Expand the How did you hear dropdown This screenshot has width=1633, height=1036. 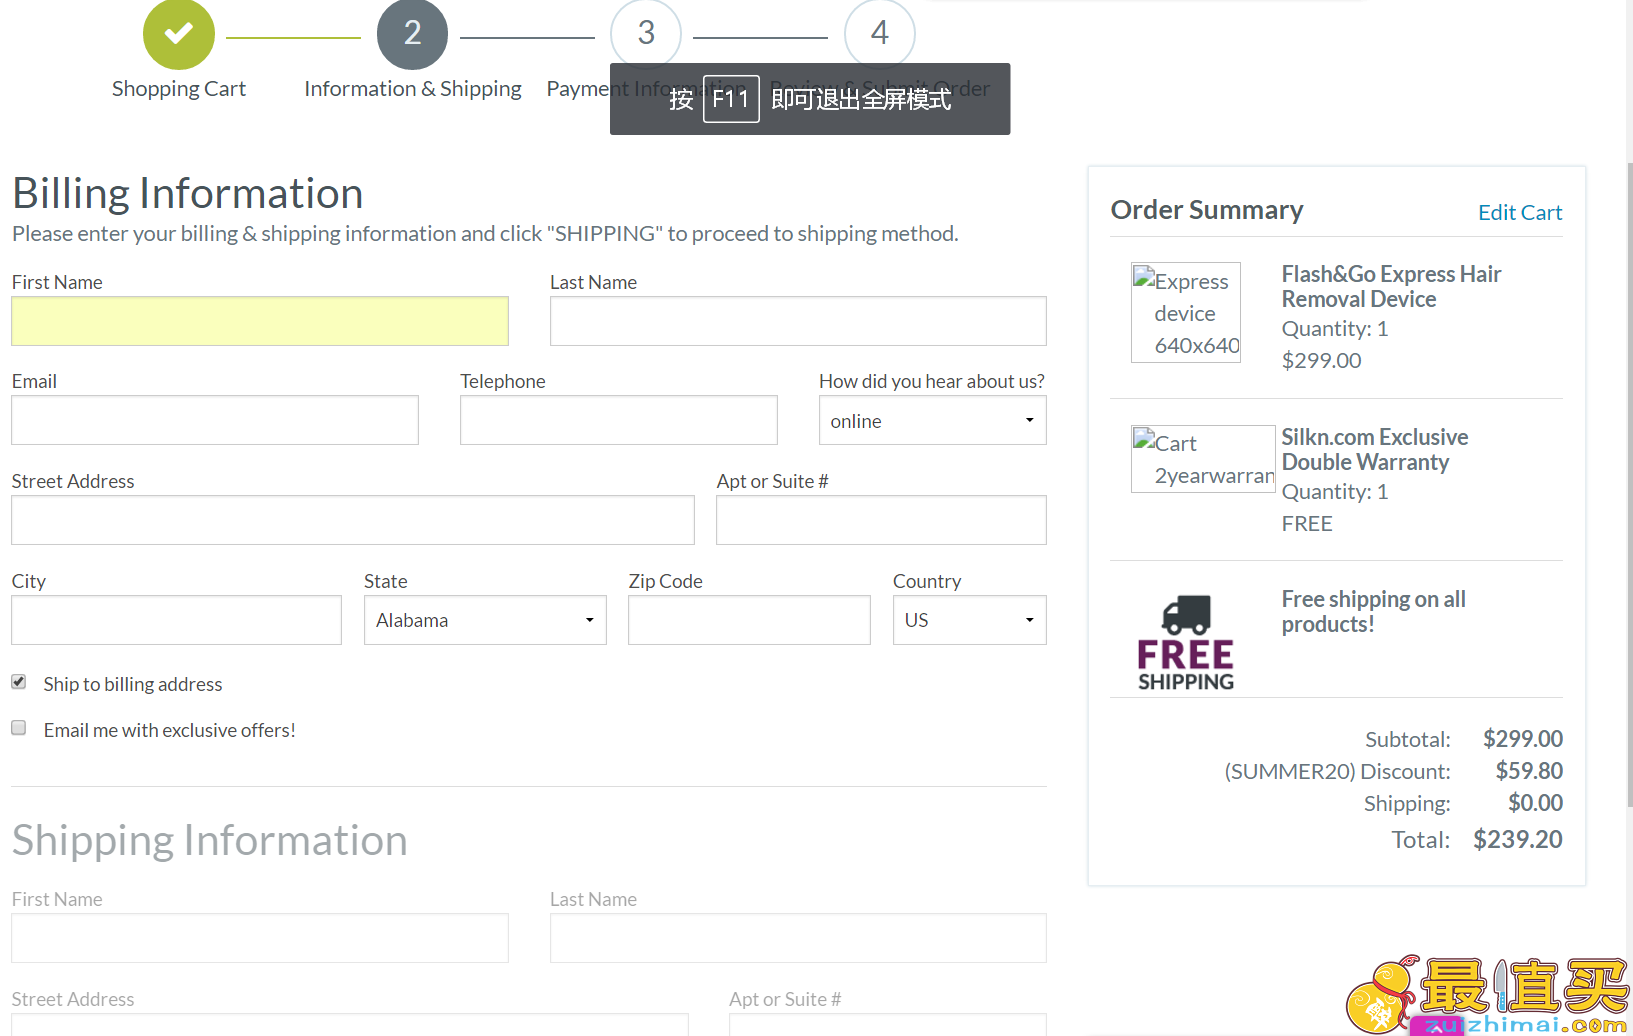(933, 420)
